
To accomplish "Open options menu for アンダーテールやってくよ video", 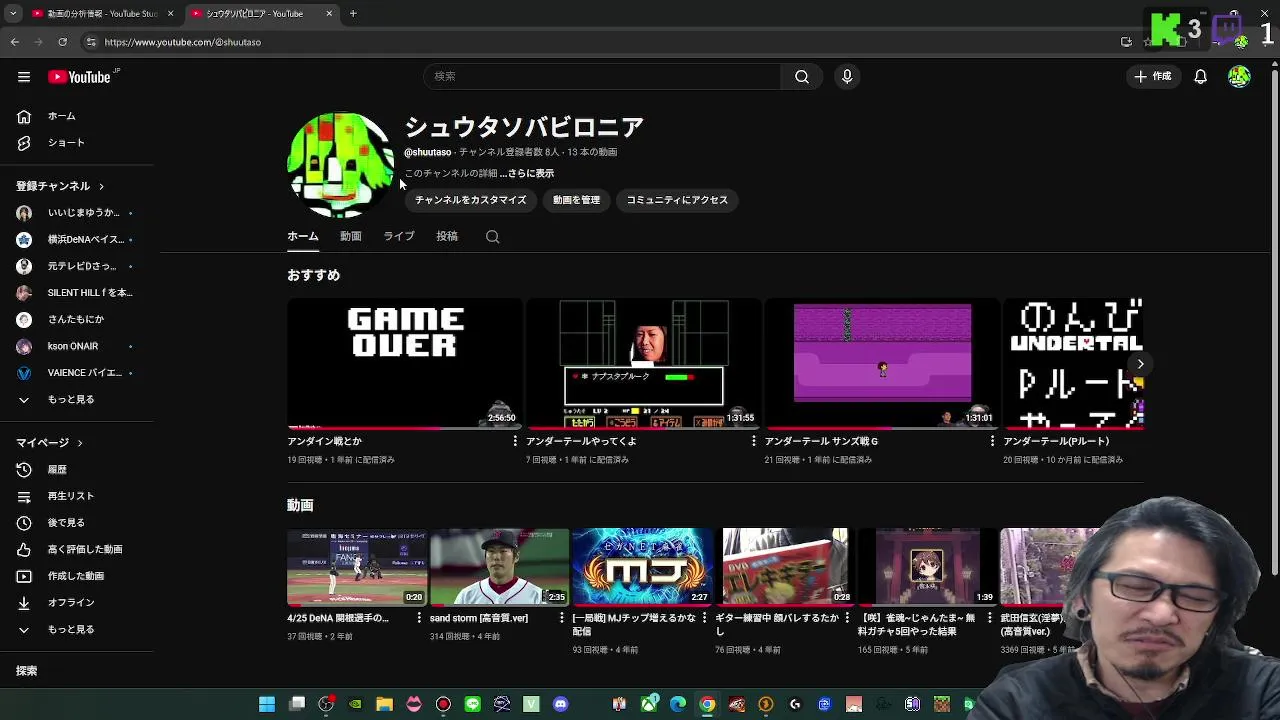I will [753, 441].
